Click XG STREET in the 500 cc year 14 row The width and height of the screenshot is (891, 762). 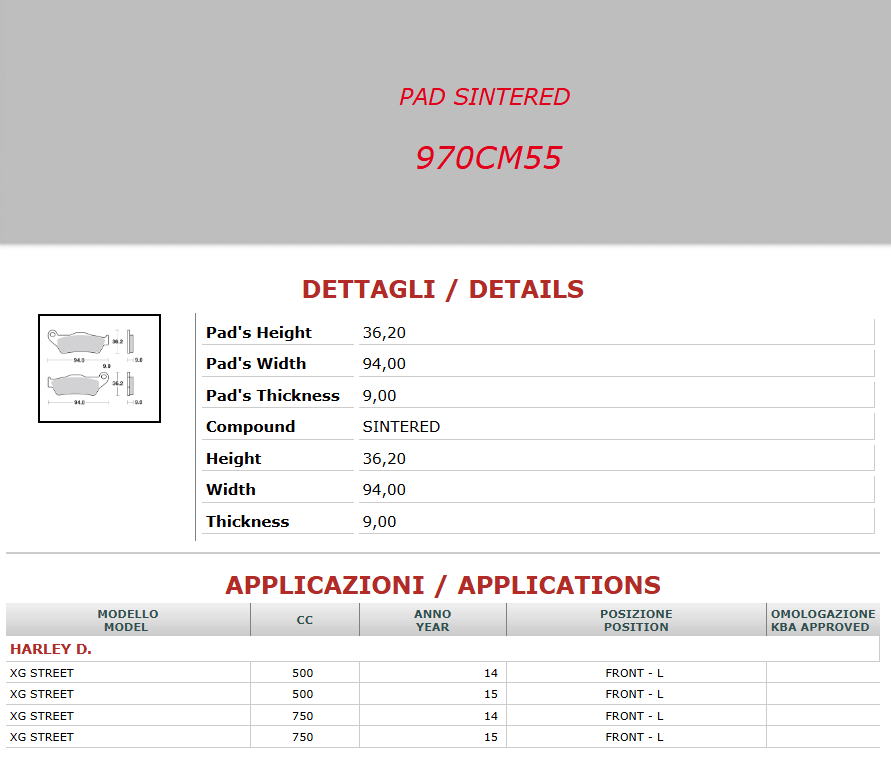(x=41, y=673)
